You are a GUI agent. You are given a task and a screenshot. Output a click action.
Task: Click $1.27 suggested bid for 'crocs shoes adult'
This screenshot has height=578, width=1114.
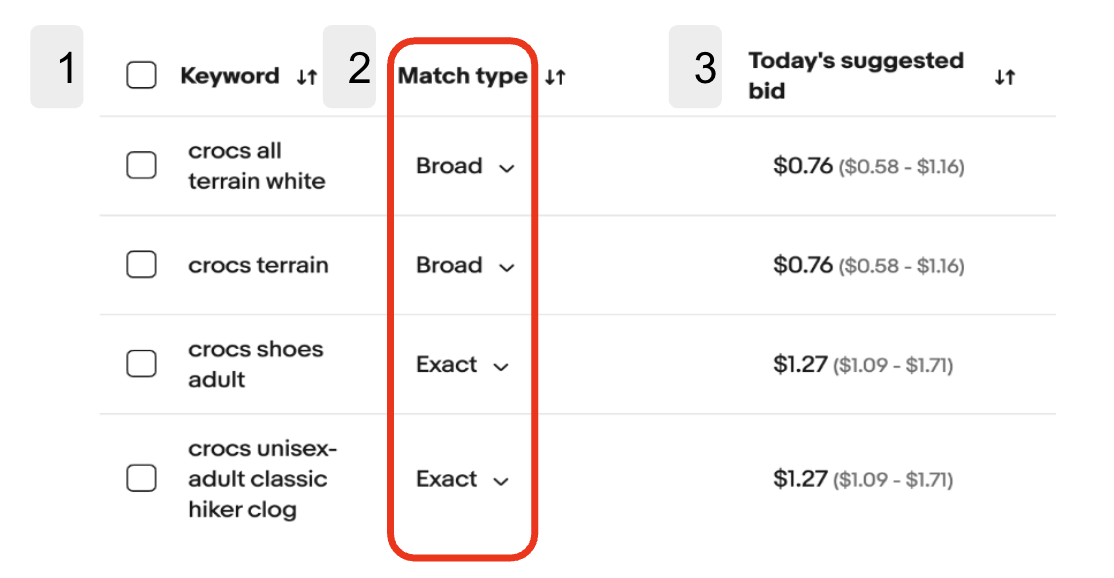click(x=800, y=365)
